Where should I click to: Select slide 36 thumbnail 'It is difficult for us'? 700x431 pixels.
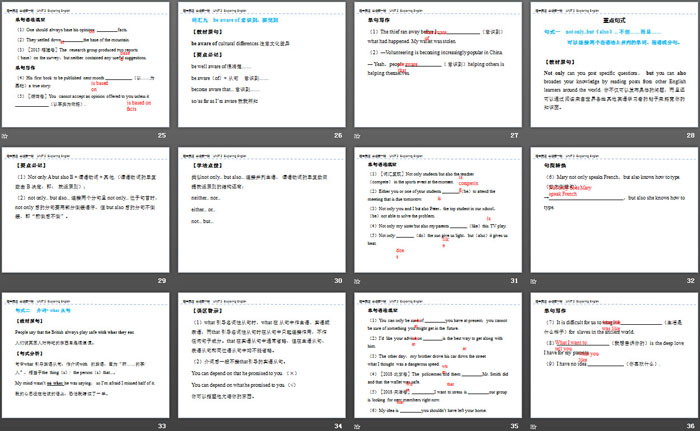(614, 356)
